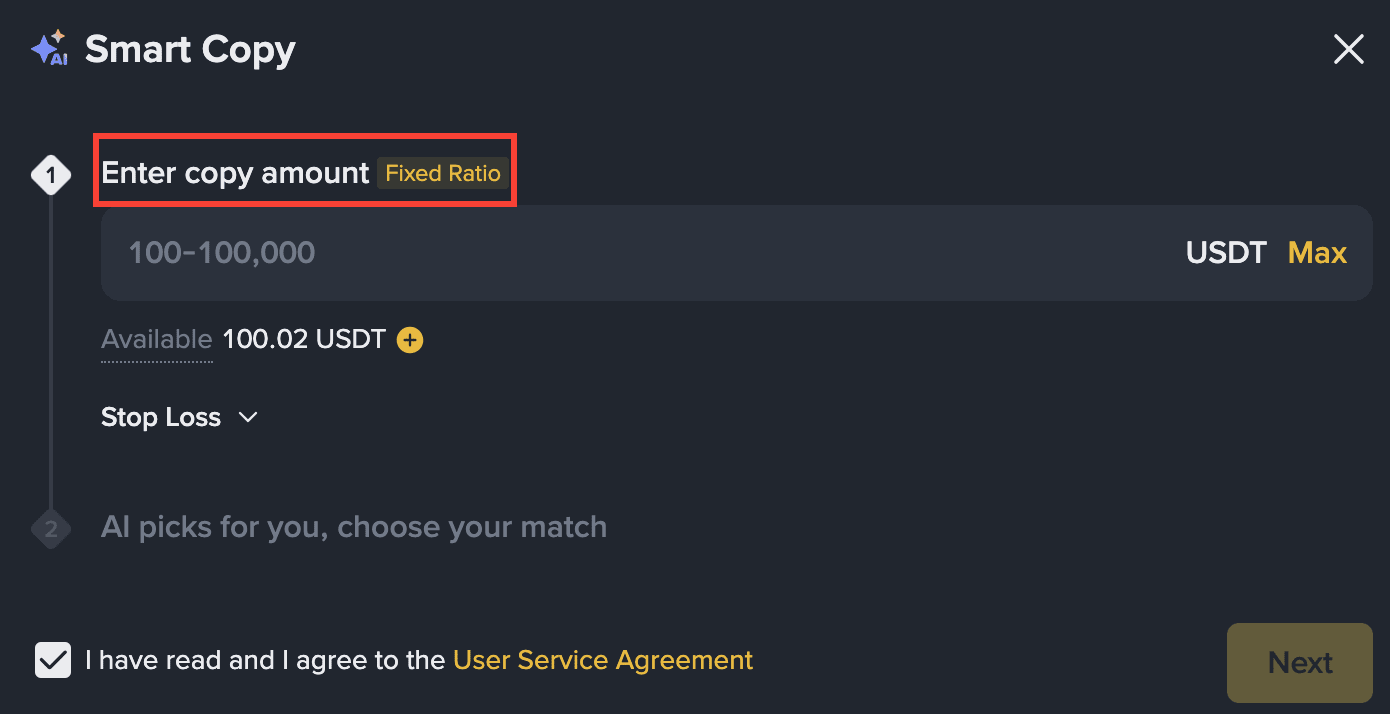Click the yellow plus icon to add funds

pos(410,340)
